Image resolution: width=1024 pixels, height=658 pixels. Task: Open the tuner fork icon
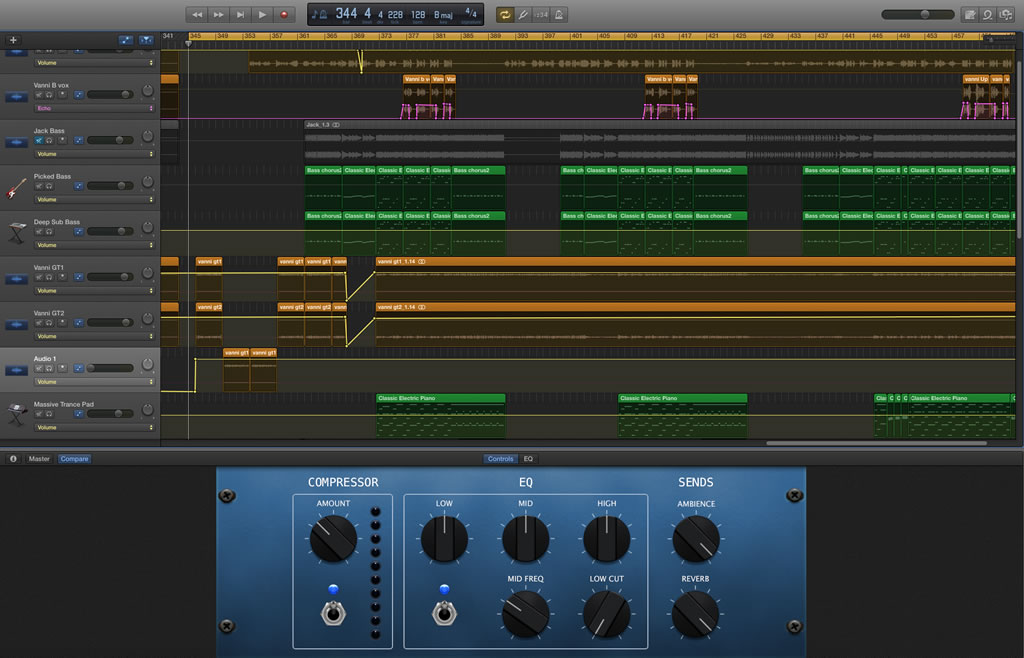click(x=523, y=14)
